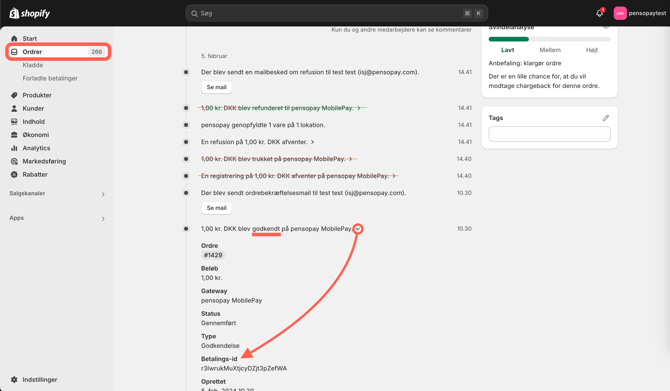Click the 'Højt' risk label
Screen dimensions: 670x391
pyautogui.click(x=592, y=50)
